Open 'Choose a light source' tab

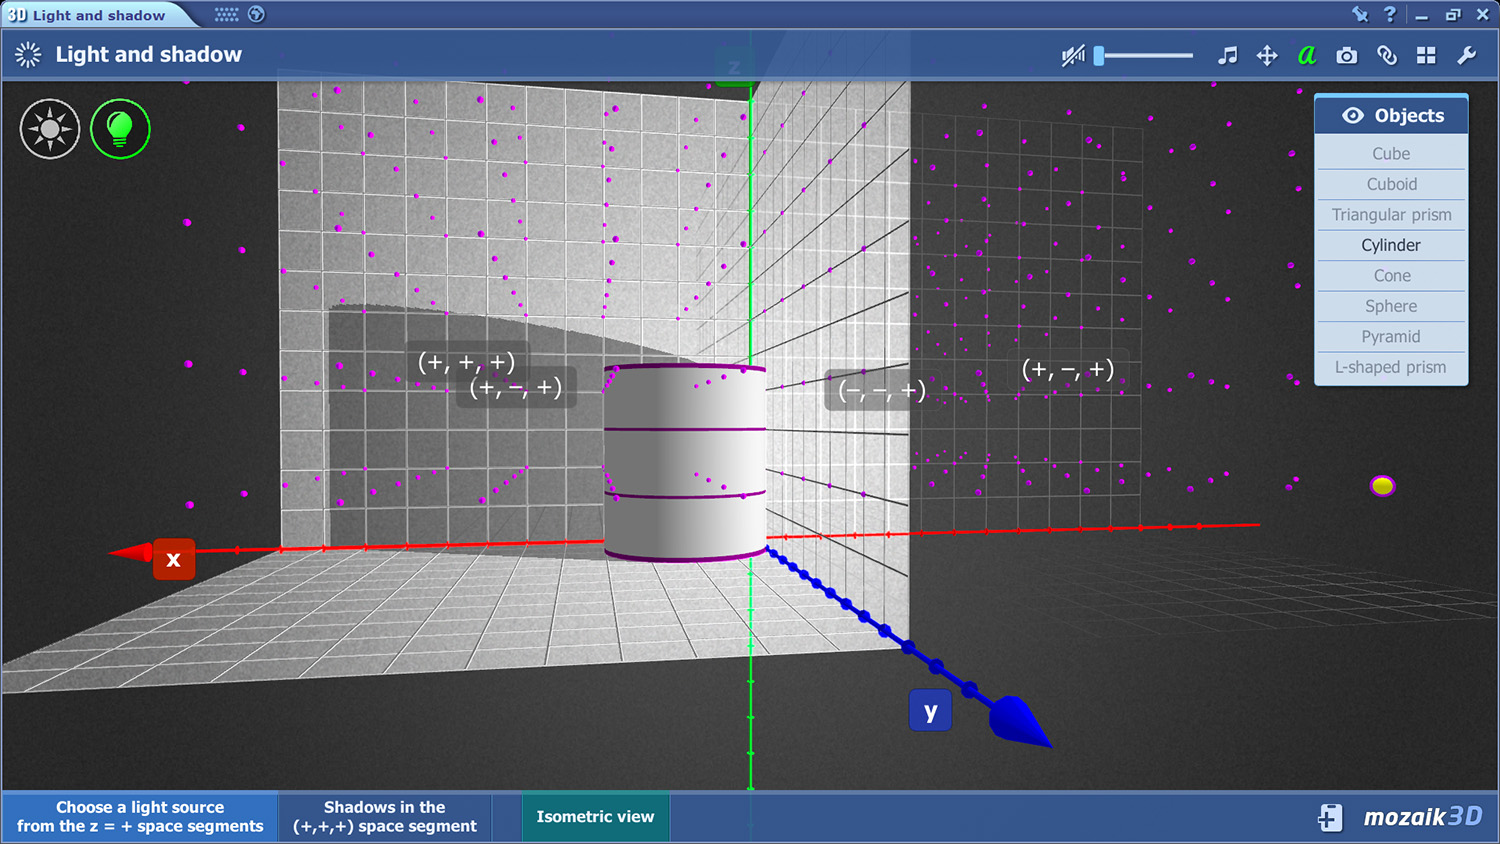(x=140, y=817)
